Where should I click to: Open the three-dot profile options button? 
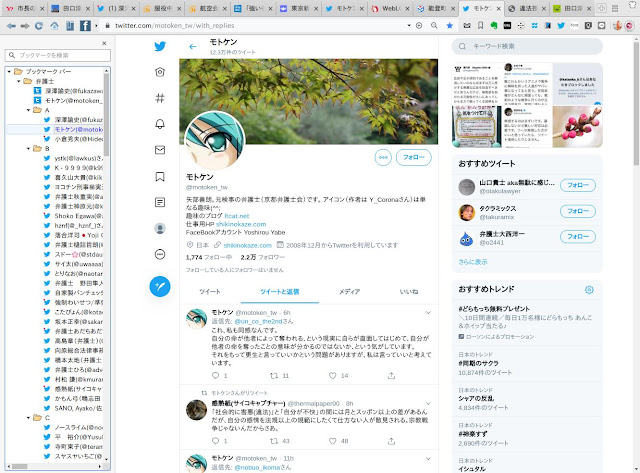click(x=383, y=158)
